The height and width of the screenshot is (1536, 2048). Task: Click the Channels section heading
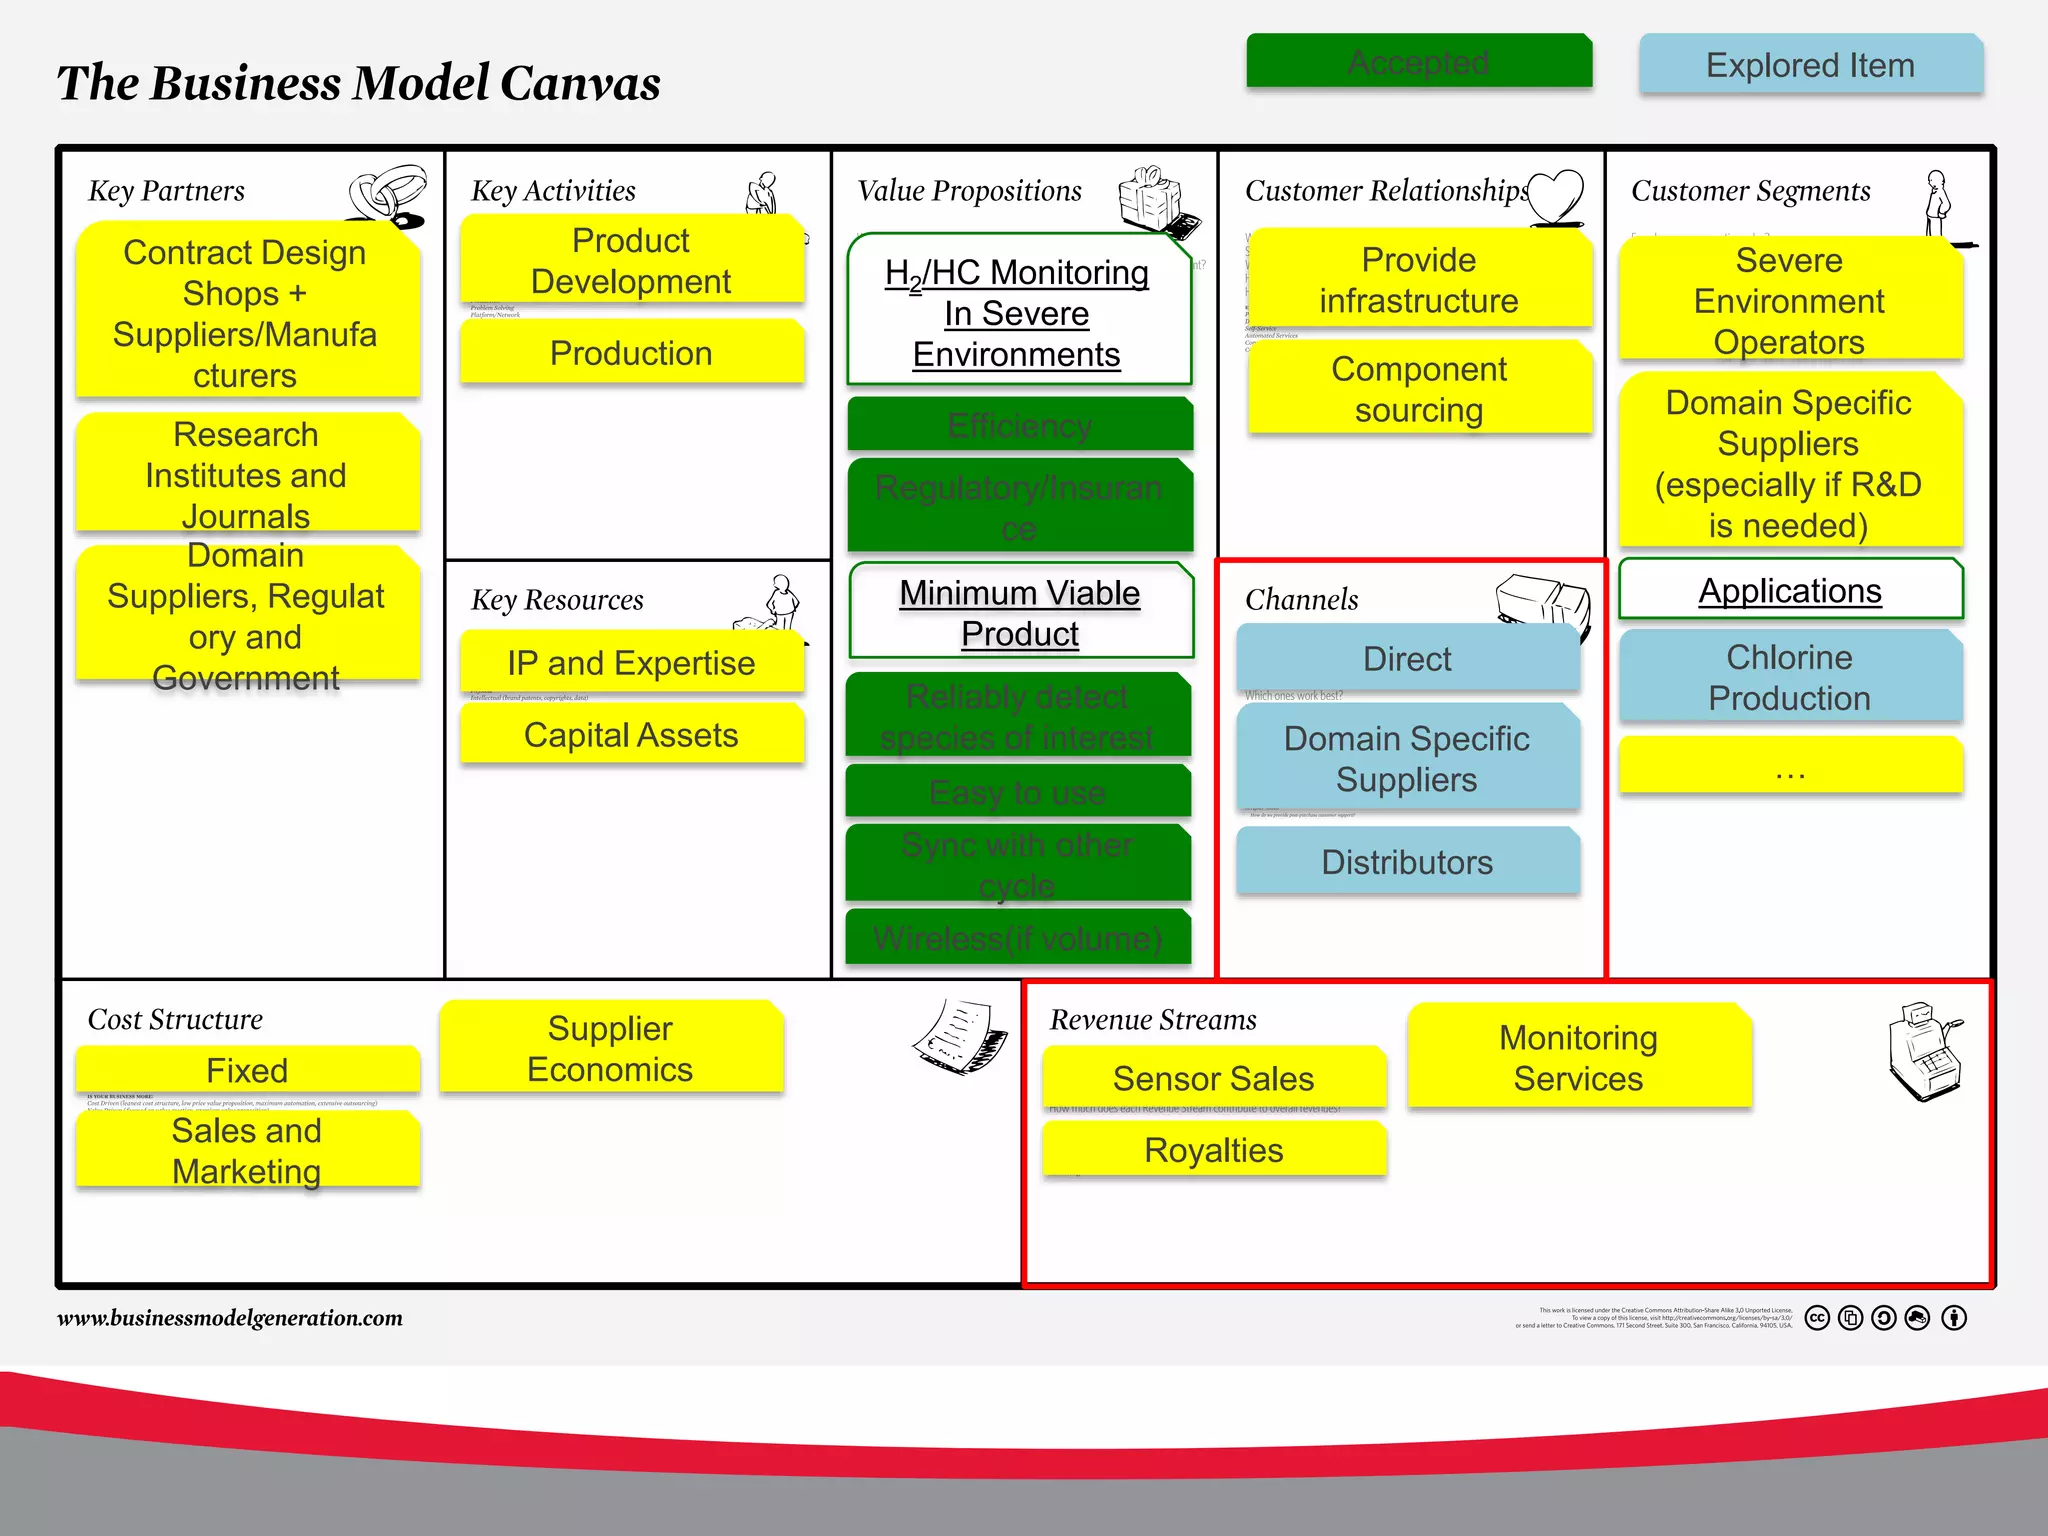click(1301, 600)
